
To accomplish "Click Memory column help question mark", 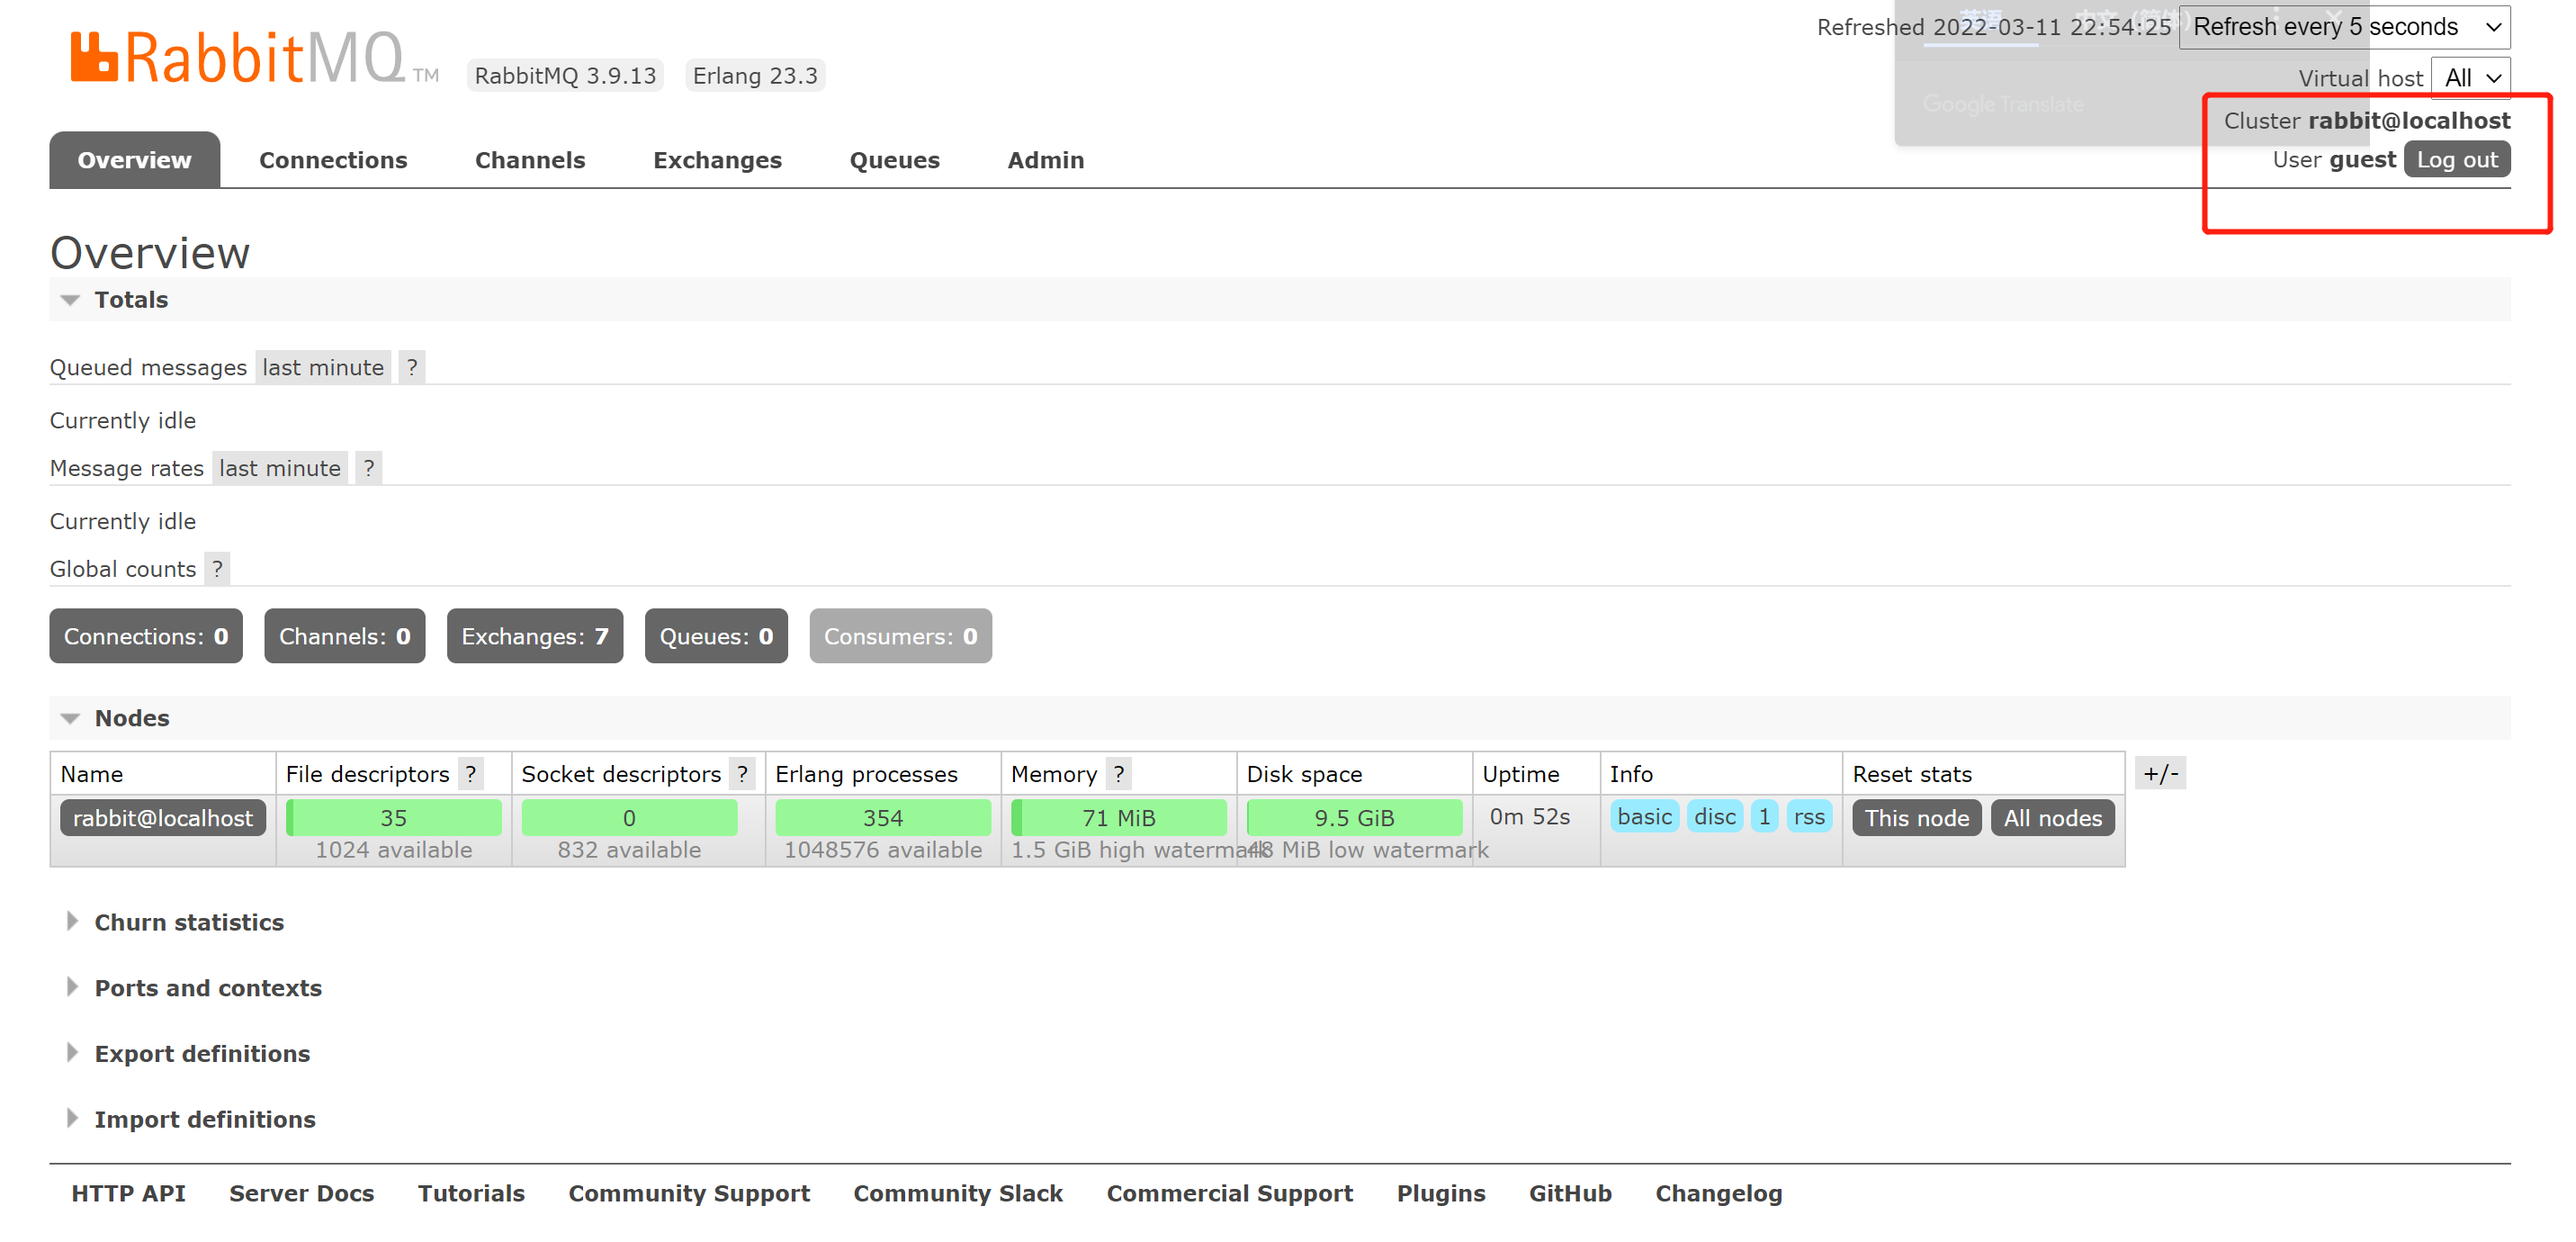I will (1119, 774).
